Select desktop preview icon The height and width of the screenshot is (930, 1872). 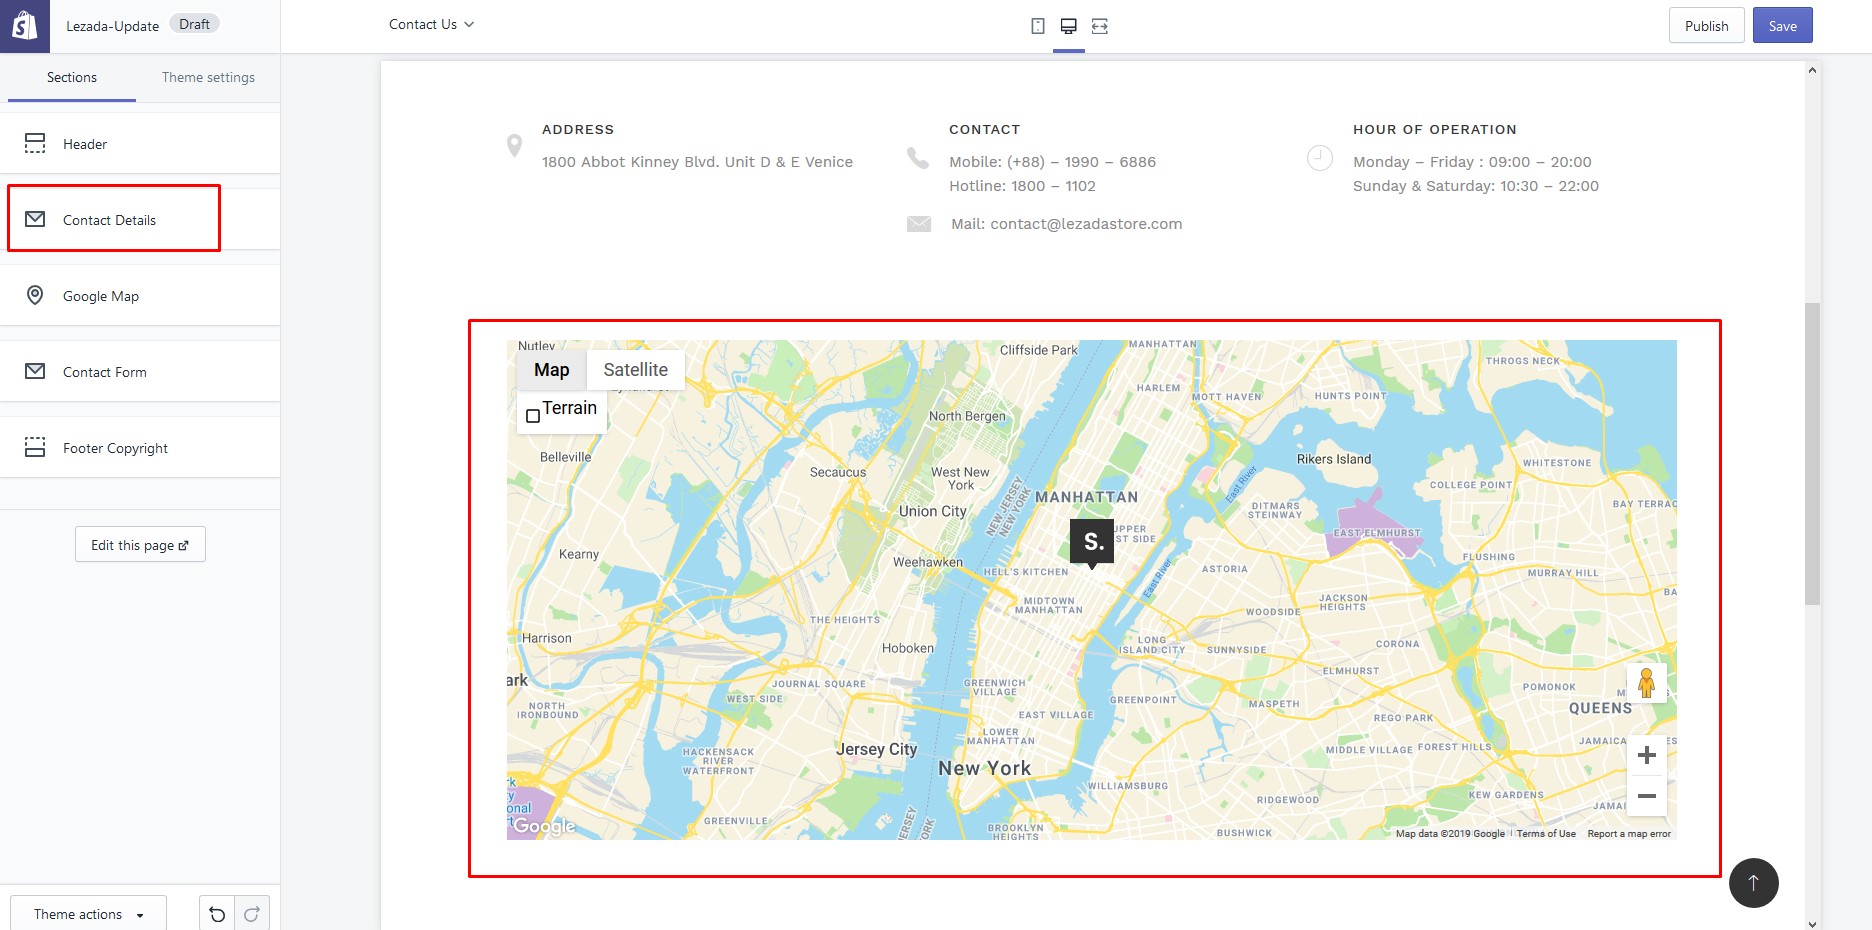[1068, 26]
